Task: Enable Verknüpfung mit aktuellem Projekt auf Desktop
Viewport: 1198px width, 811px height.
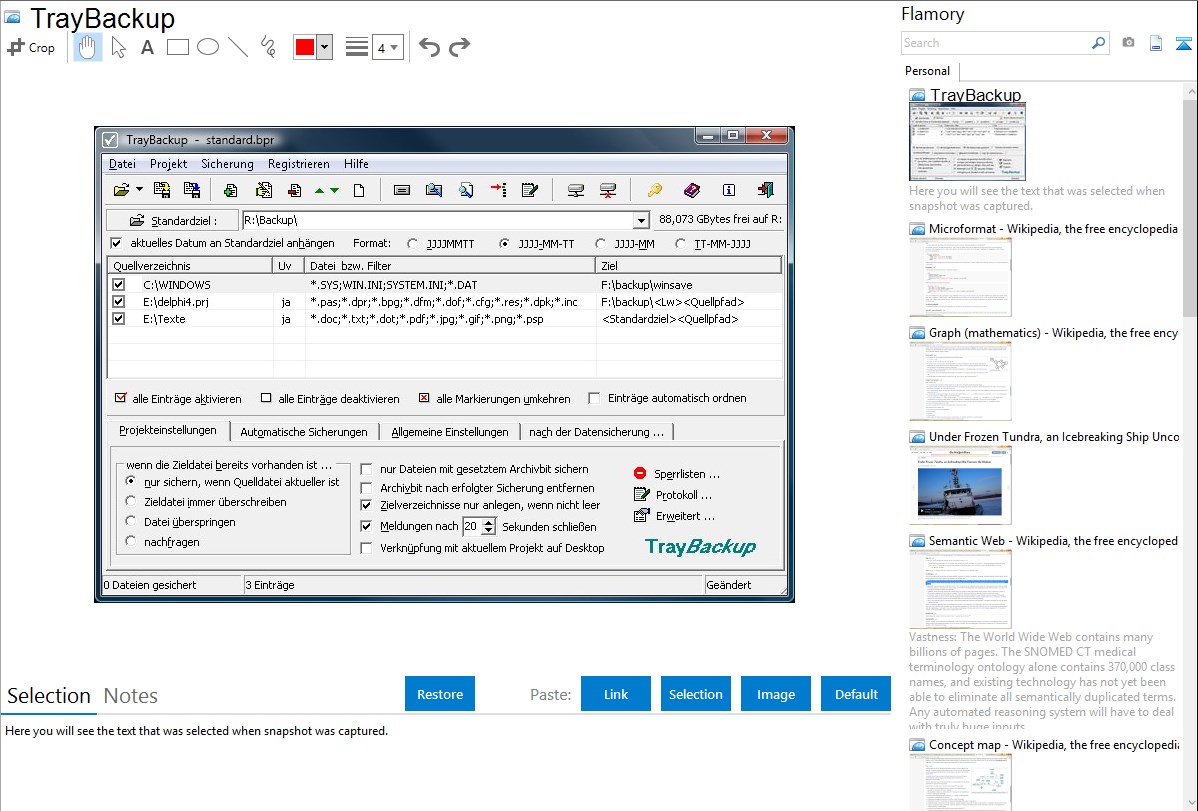Action: point(366,547)
